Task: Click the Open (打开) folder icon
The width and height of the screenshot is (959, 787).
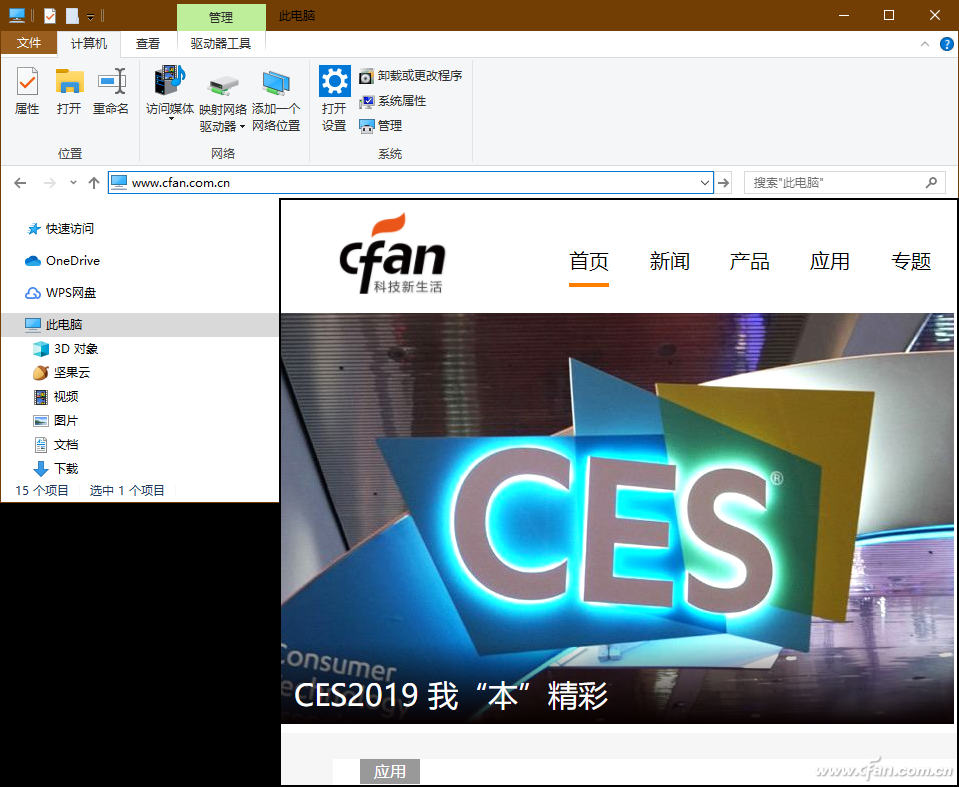Action: pos(69,91)
